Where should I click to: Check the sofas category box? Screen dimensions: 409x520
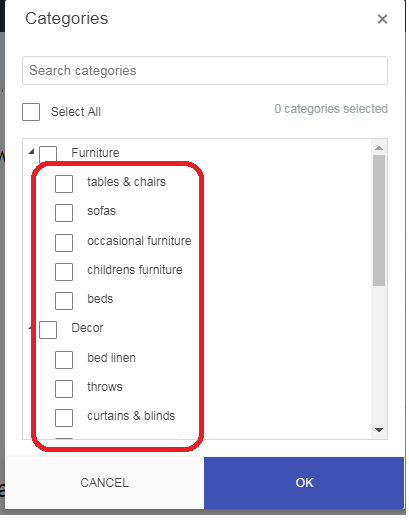[64, 213]
